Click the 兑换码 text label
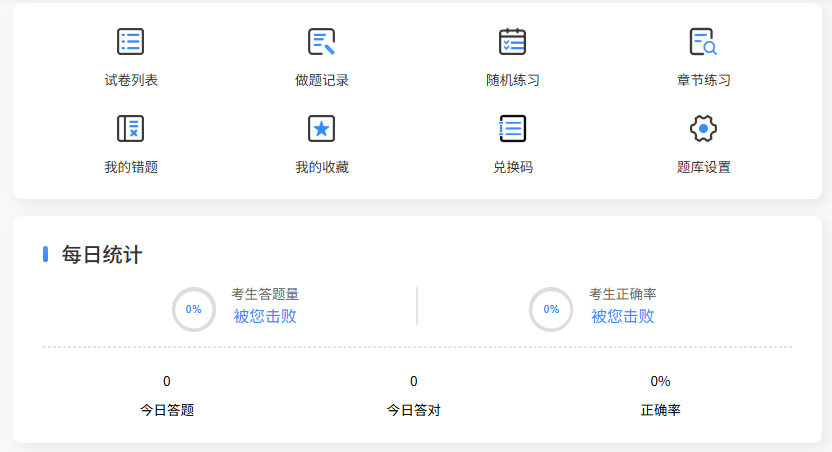 tap(512, 167)
